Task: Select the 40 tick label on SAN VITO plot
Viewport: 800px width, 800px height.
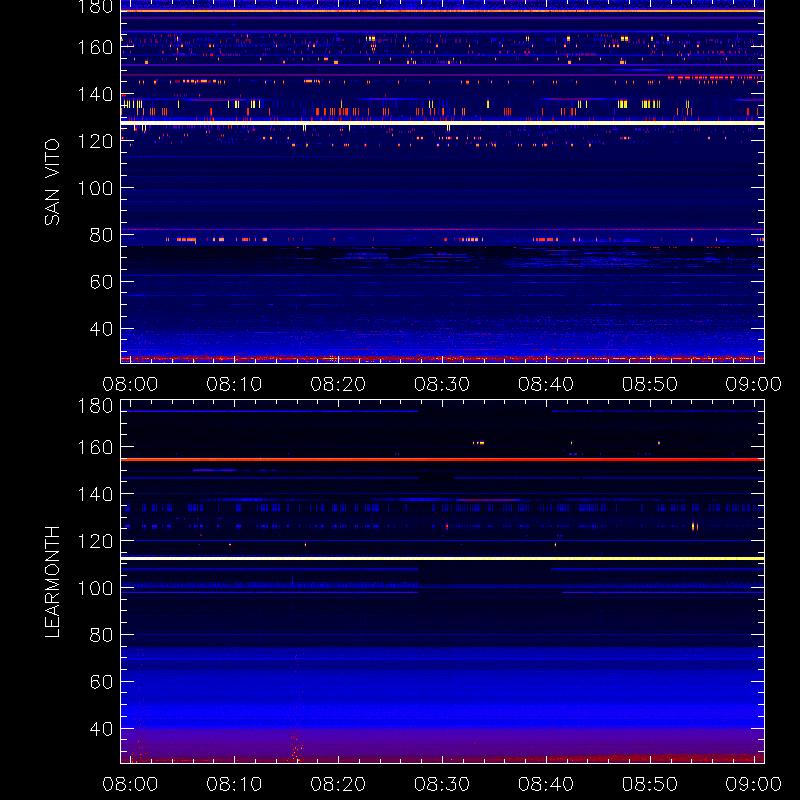Action: coord(101,329)
